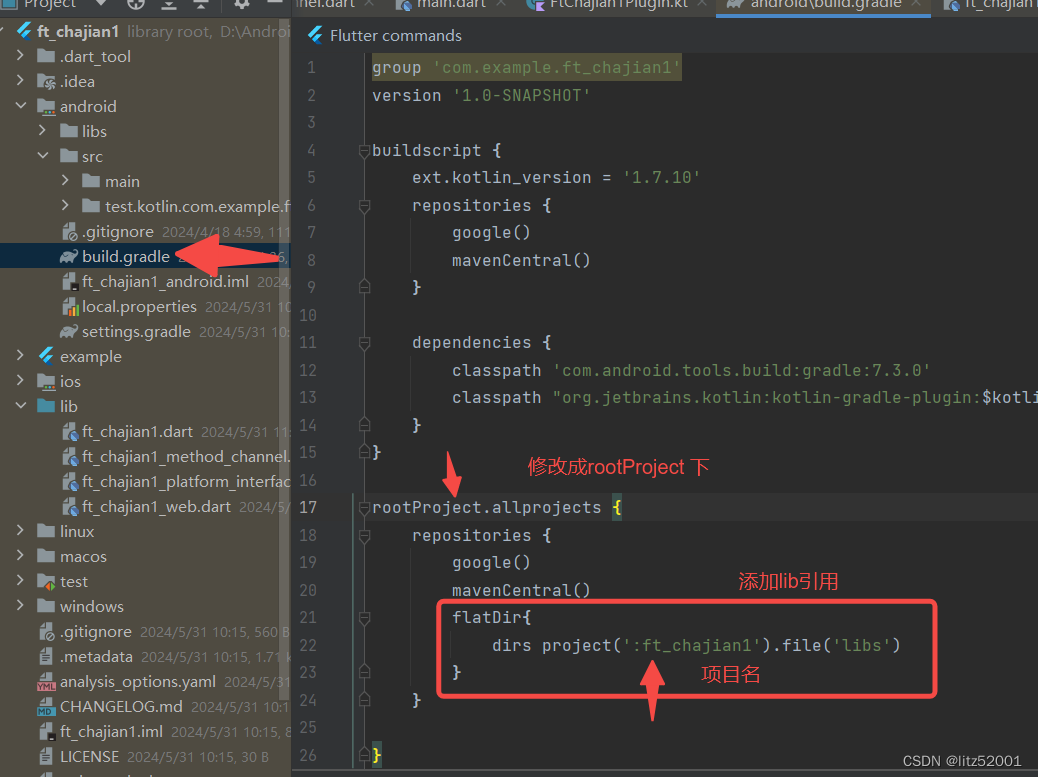Click the google() call on line 19

[491, 563]
